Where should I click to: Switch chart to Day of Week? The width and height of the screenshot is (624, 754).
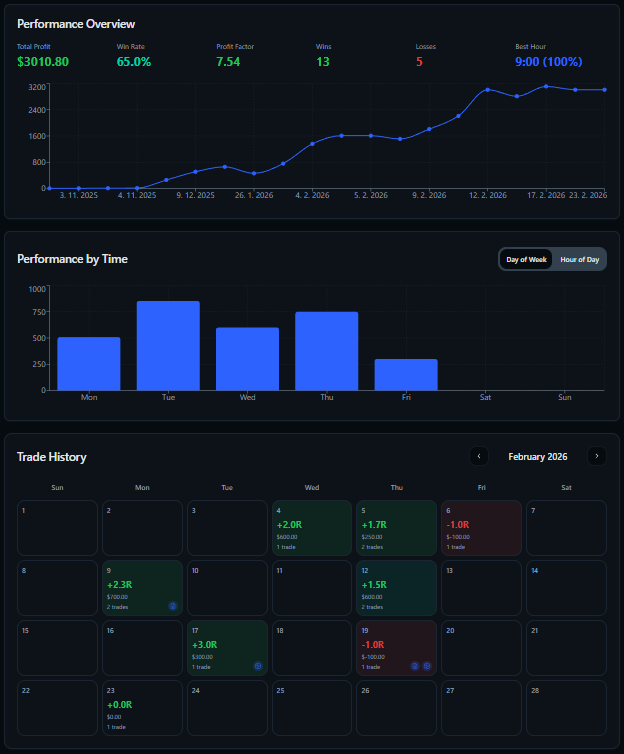pyautogui.click(x=526, y=260)
